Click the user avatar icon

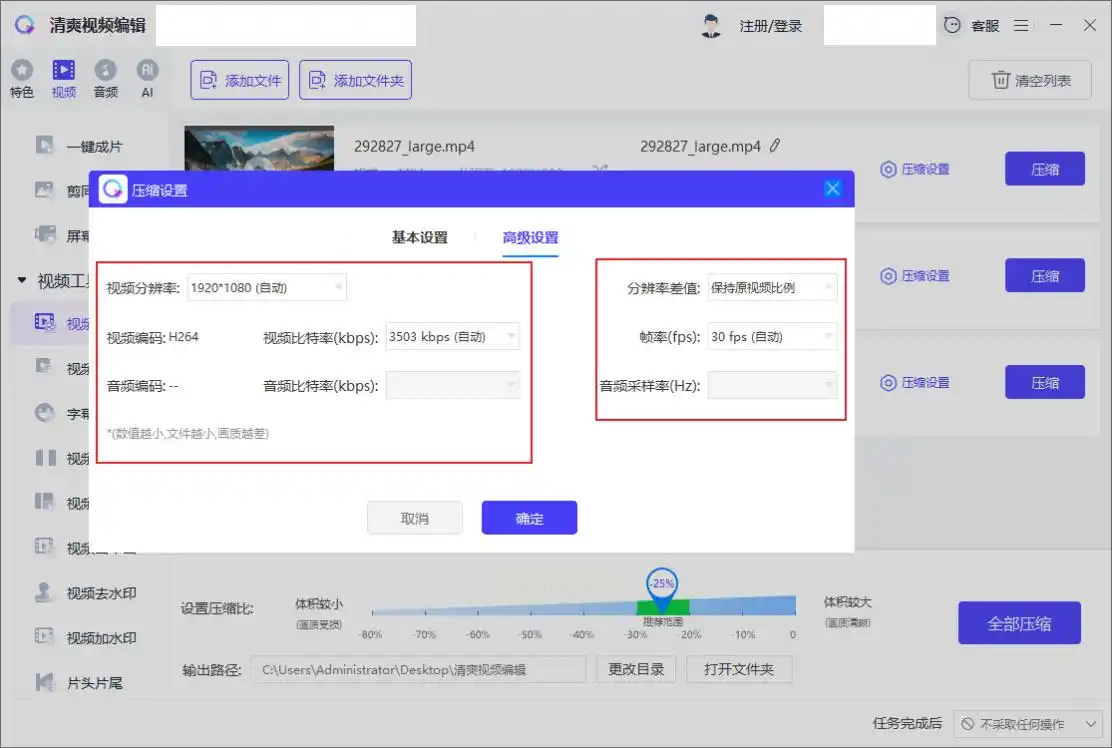(711, 26)
